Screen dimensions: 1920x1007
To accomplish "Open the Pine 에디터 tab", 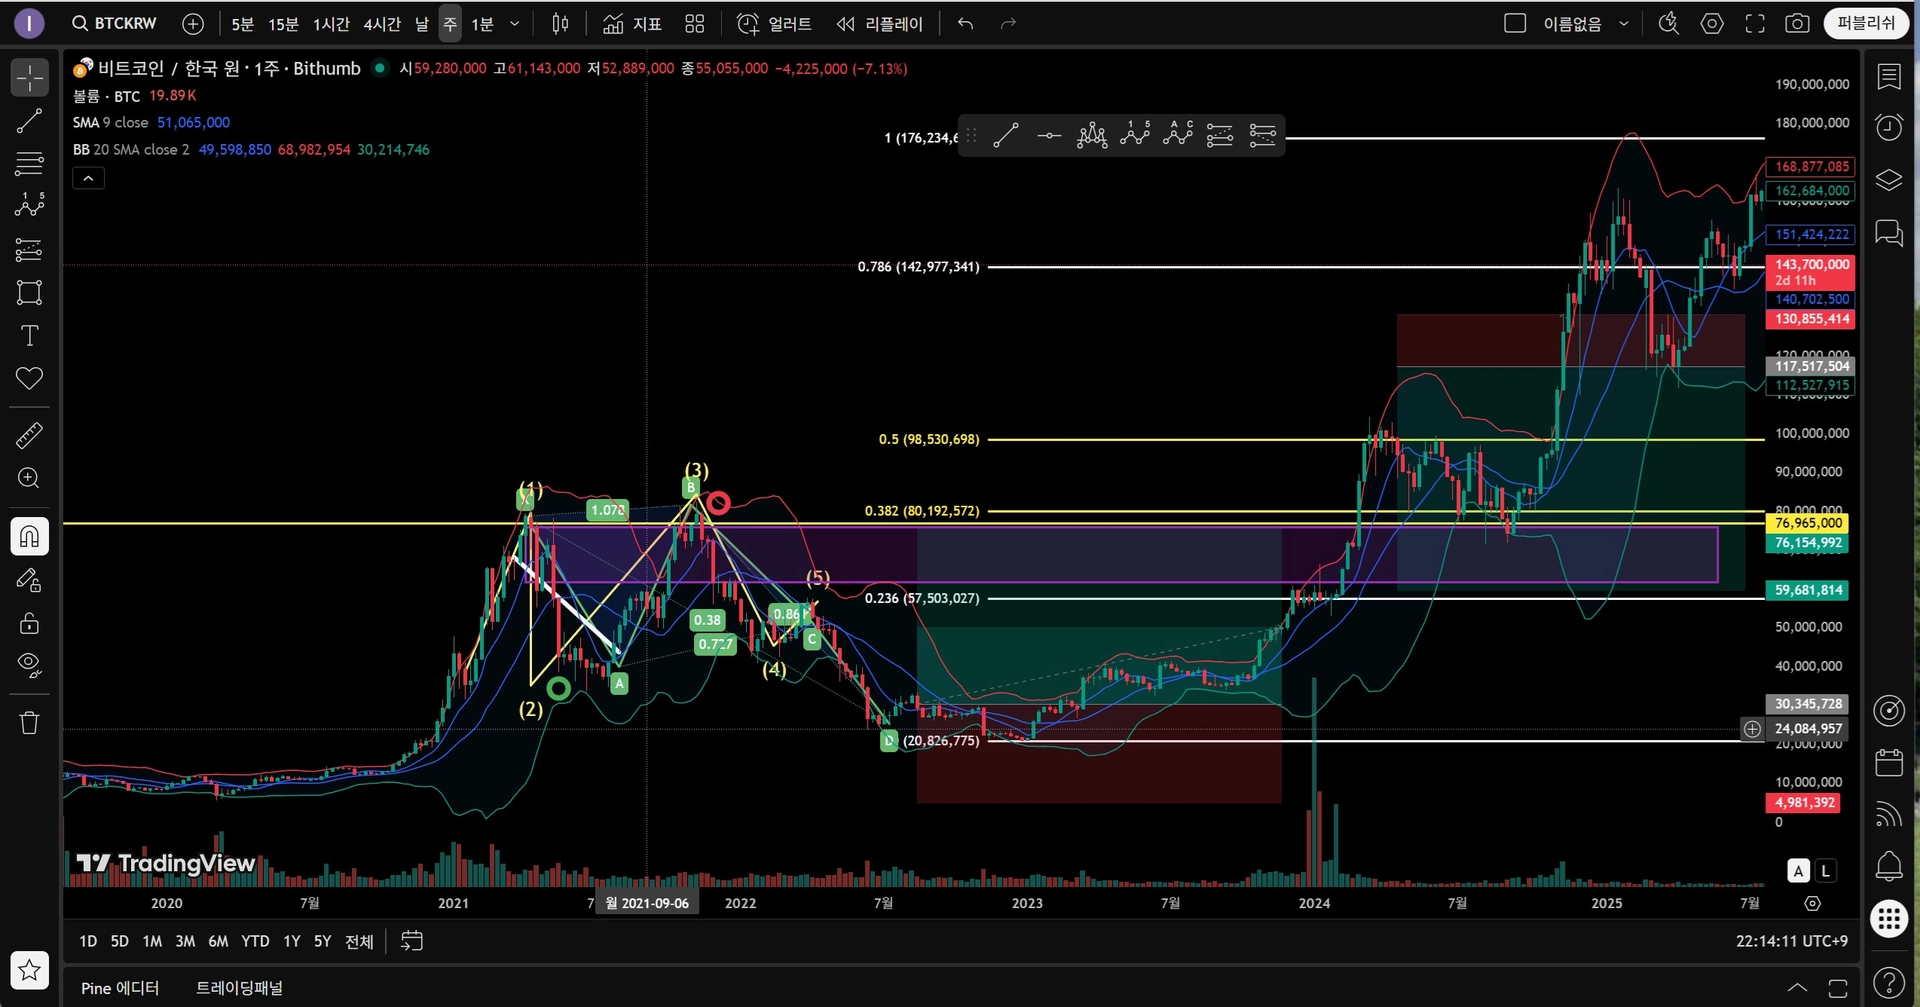I will (120, 988).
